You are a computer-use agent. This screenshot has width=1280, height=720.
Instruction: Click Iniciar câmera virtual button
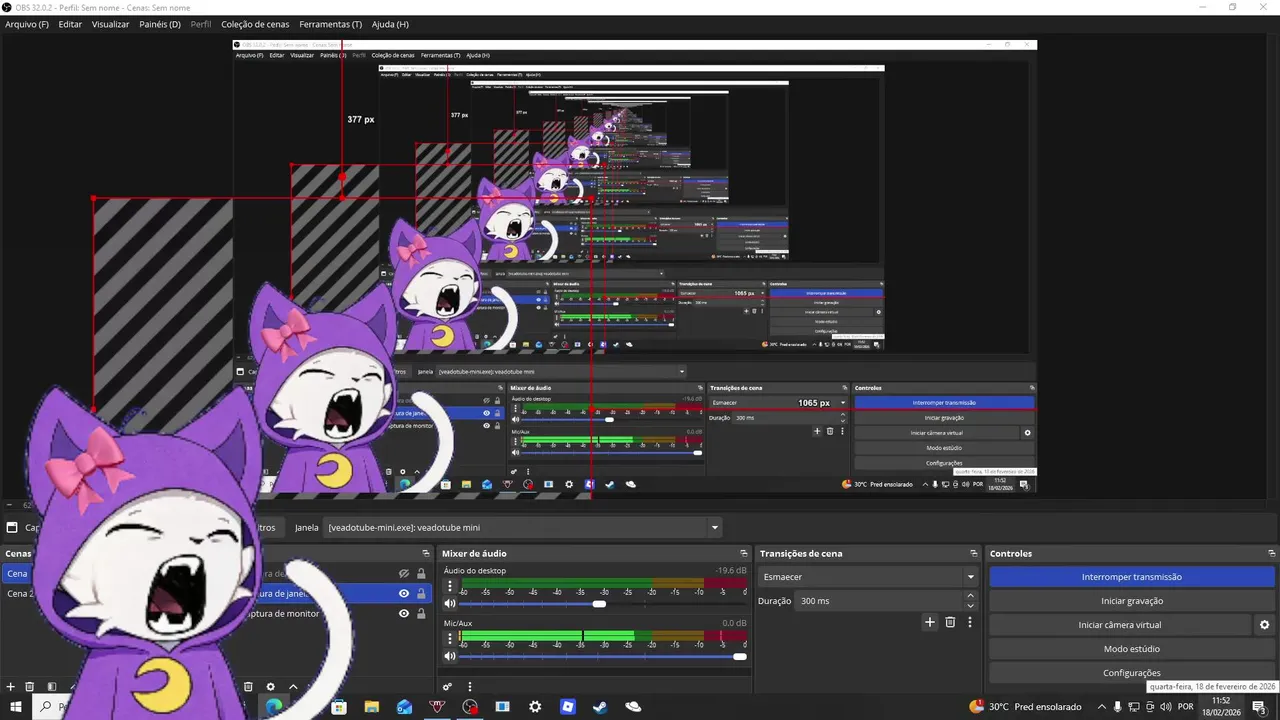coord(1120,625)
